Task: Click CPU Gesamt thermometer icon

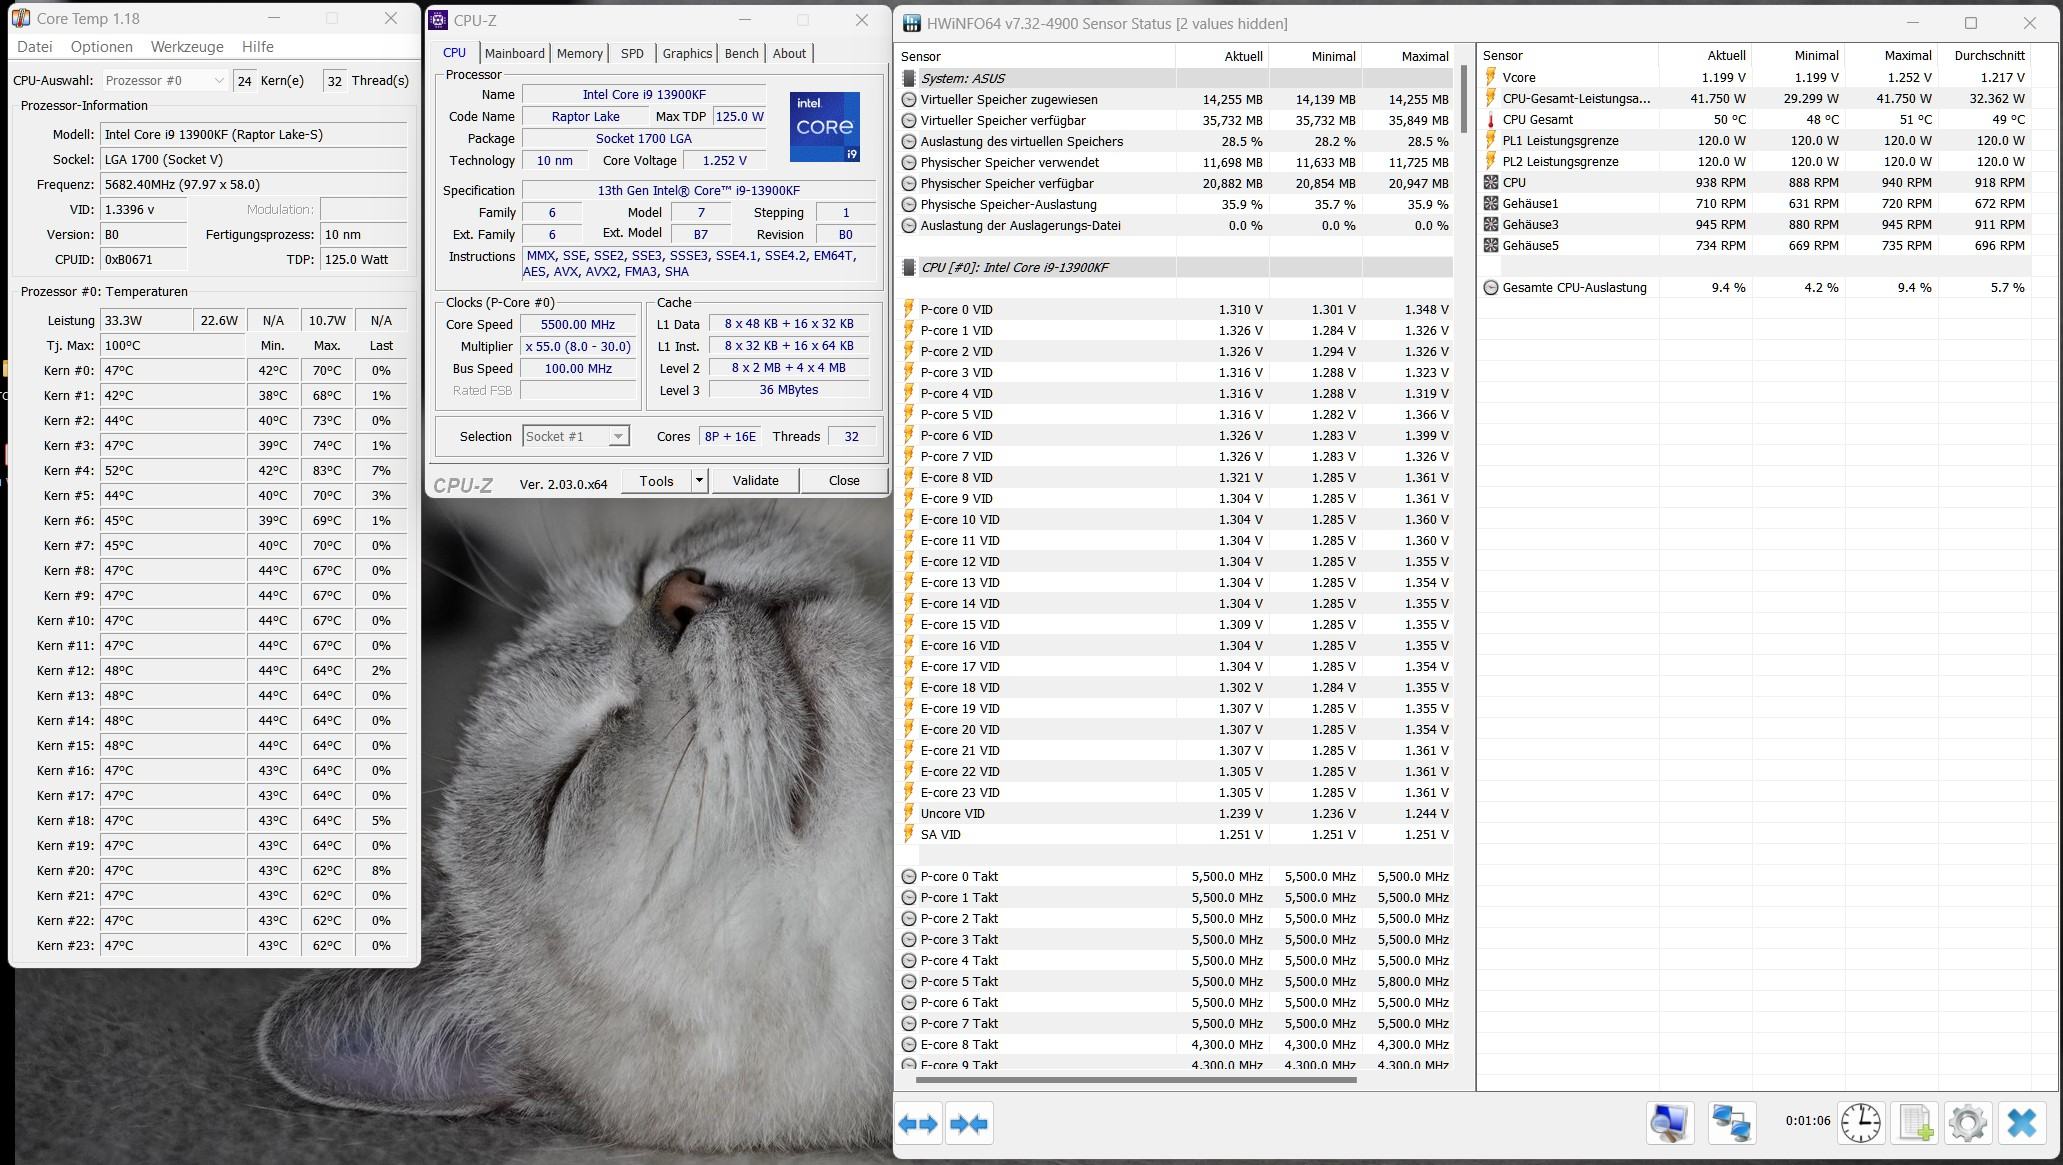Action: pos(1491,119)
